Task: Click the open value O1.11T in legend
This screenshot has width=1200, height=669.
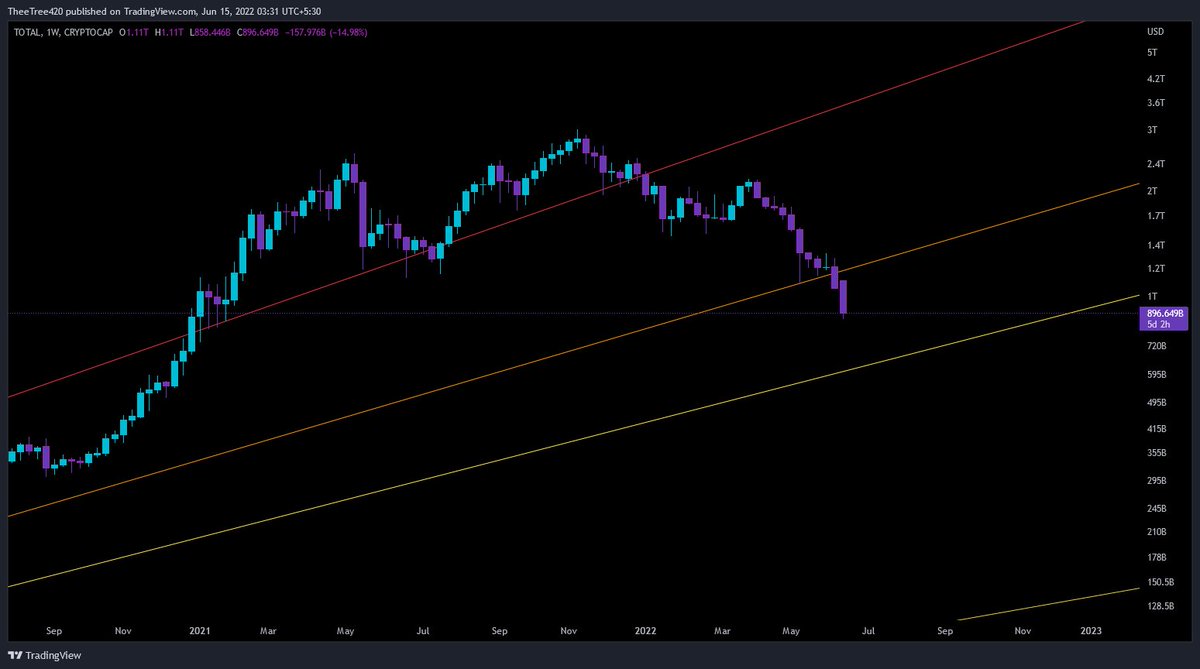Action: click(x=136, y=31)
